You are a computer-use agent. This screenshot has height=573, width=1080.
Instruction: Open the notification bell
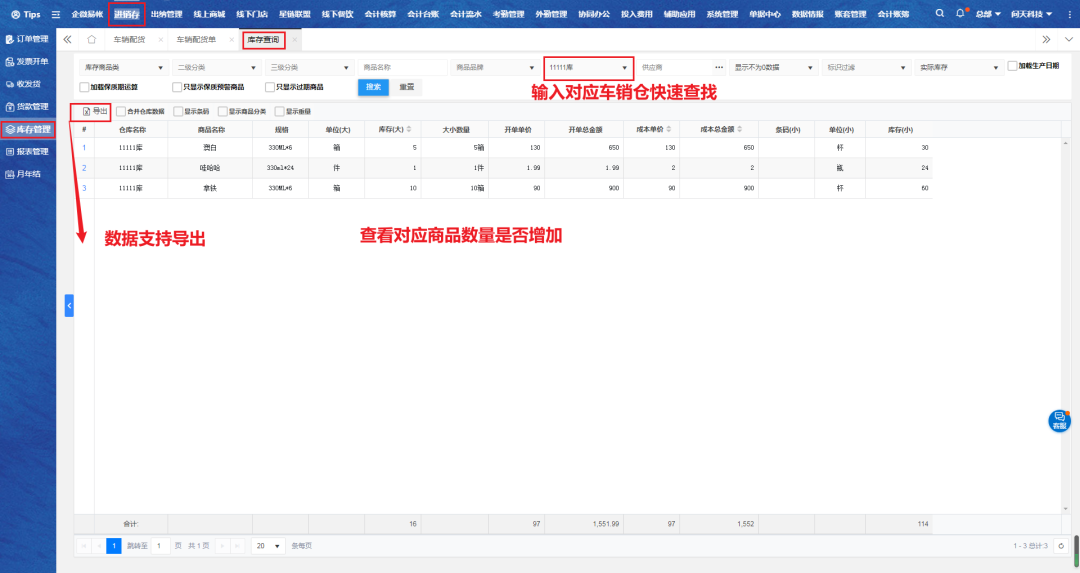960,14
